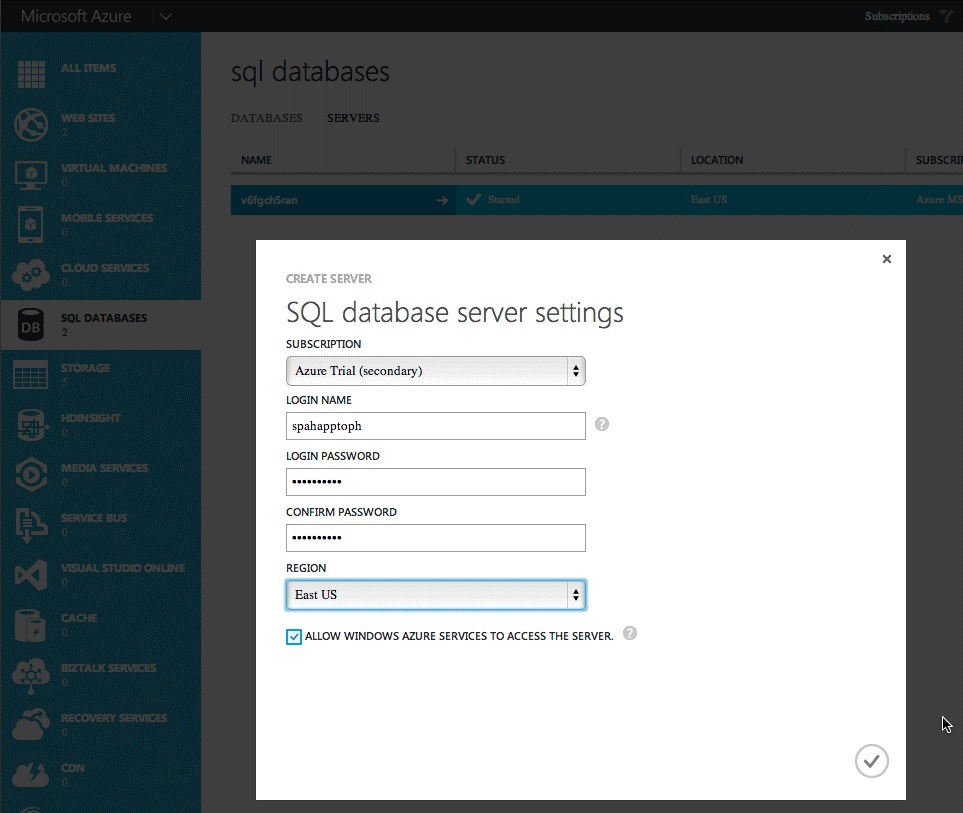
Task: Open Mobile Services from the sidebar
Action: pyautogui.click(x=30, y=225)
